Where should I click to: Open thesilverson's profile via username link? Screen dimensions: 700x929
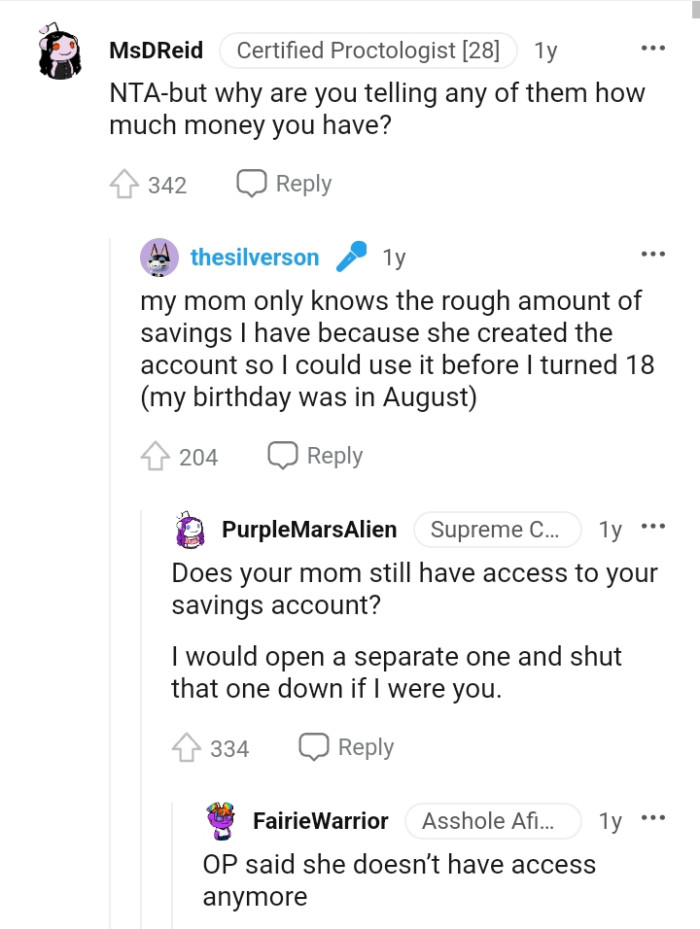[254, 257]
